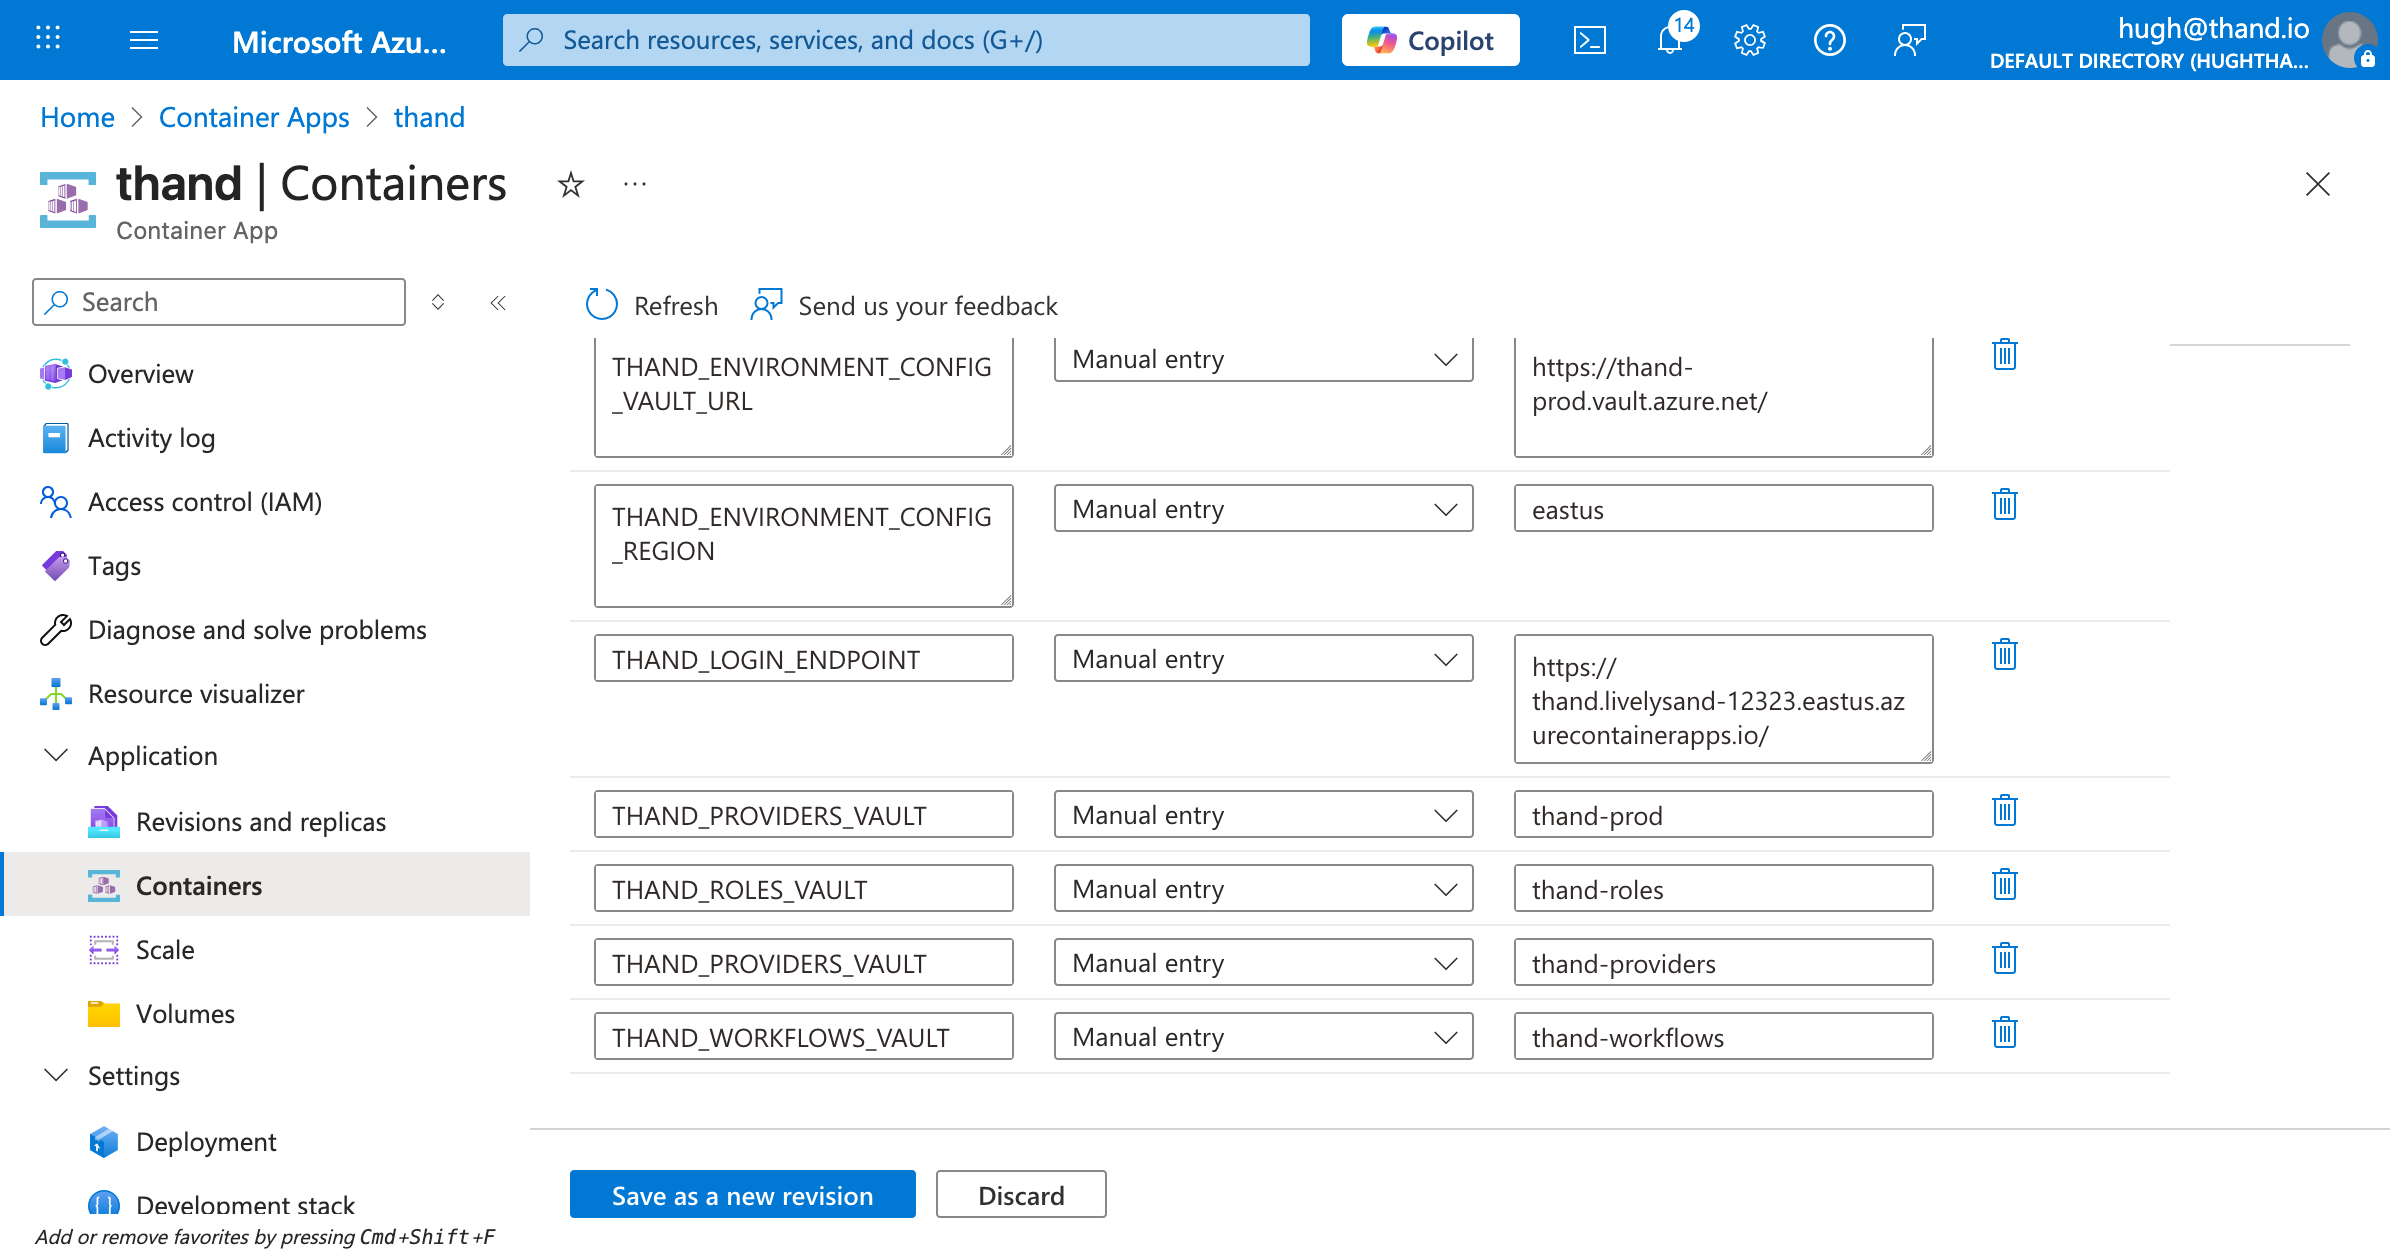Open portal settings gear
The width and height of the screenshot is (2390, 1258).
(1749, 40)
